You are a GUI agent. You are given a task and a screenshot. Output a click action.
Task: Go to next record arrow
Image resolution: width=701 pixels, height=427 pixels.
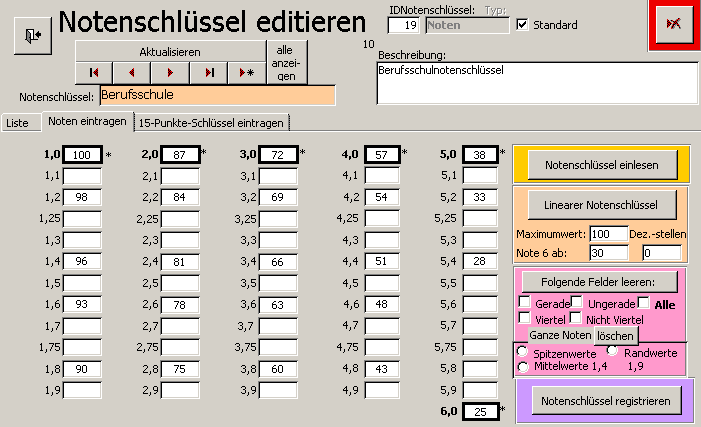[170, 73]
